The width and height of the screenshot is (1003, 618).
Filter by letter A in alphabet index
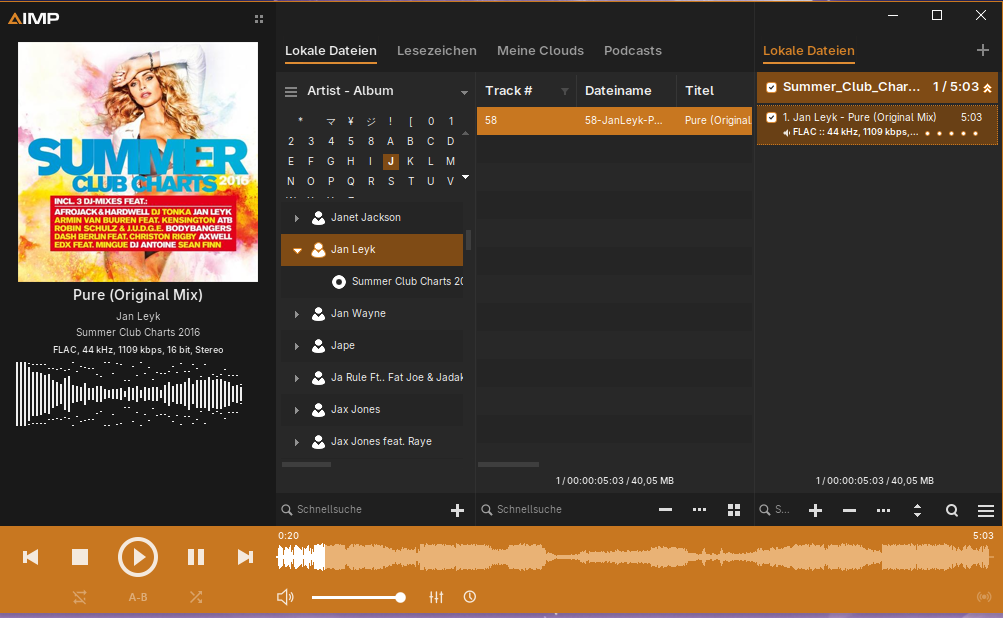click(390, 141)
